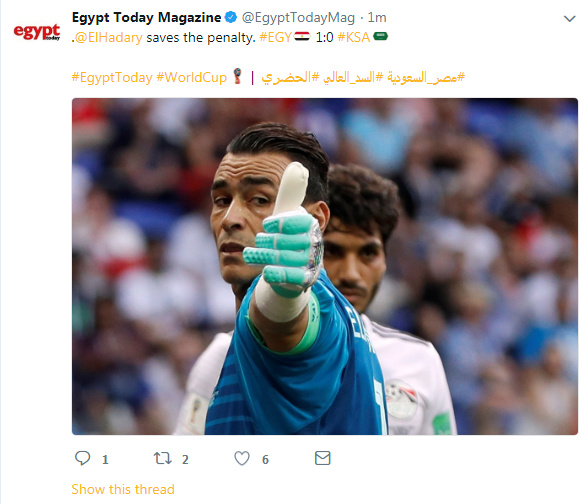This screenshot has height=504, width=582.
Task: Open the Egypt Today profile avatar logo
Action: tap(37, 32)
